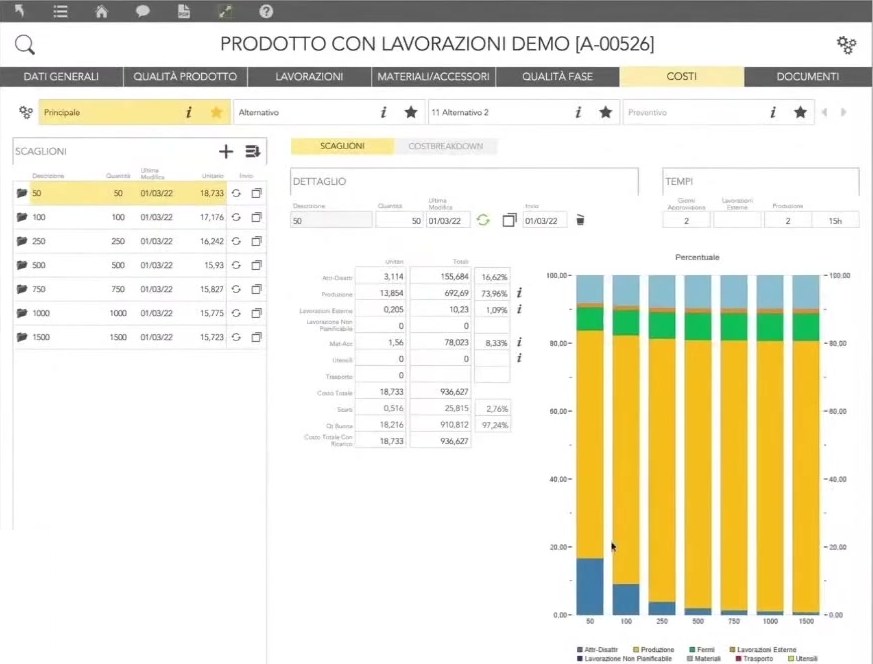Open folder icon for scaglione 500
This screenshot has width=873, height=664.
click(22, 265)
